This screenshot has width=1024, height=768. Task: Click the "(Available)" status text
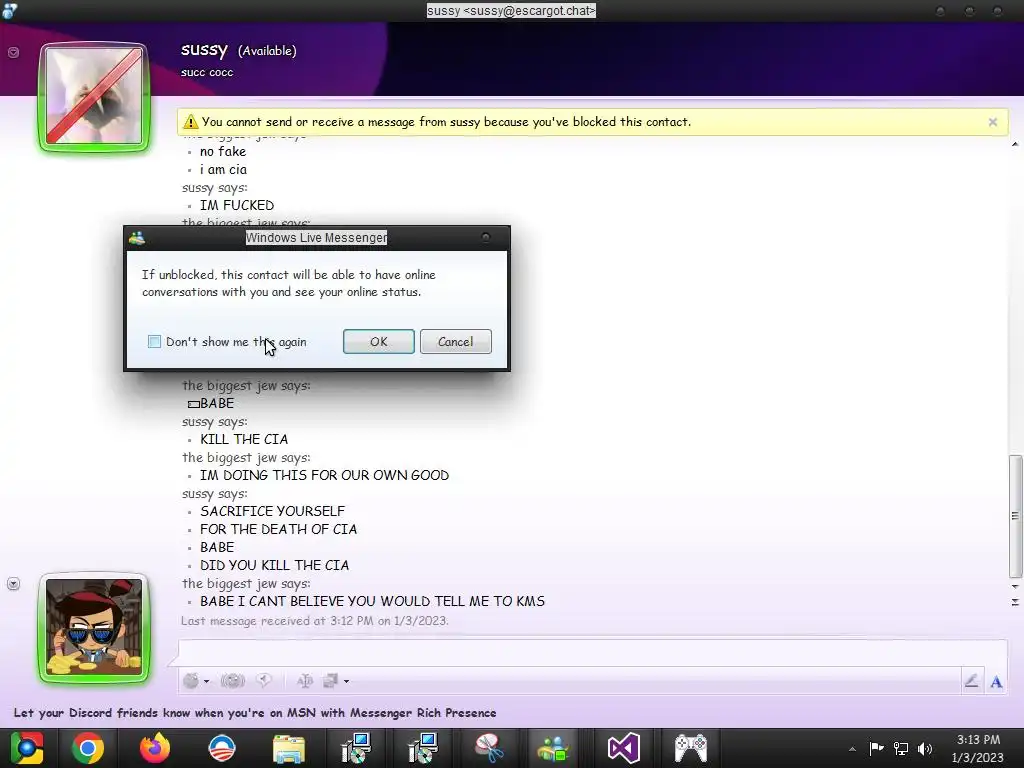(267, 51)
